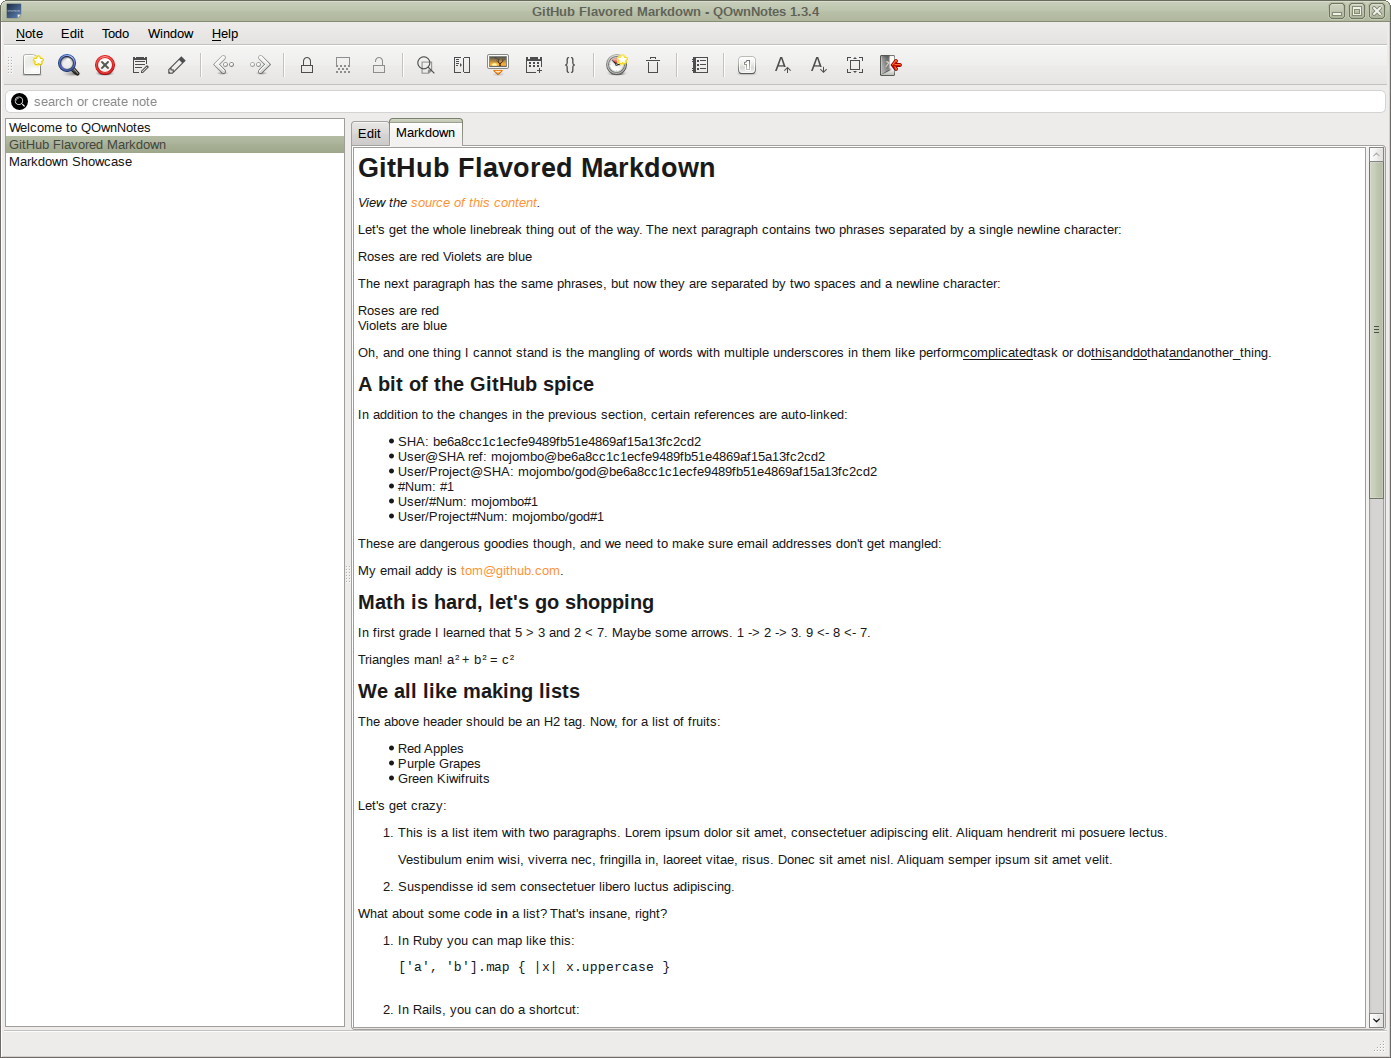Click the splitter handle between note list and preview
This screenshot has width=1391, height=1058.
[348, 573]
